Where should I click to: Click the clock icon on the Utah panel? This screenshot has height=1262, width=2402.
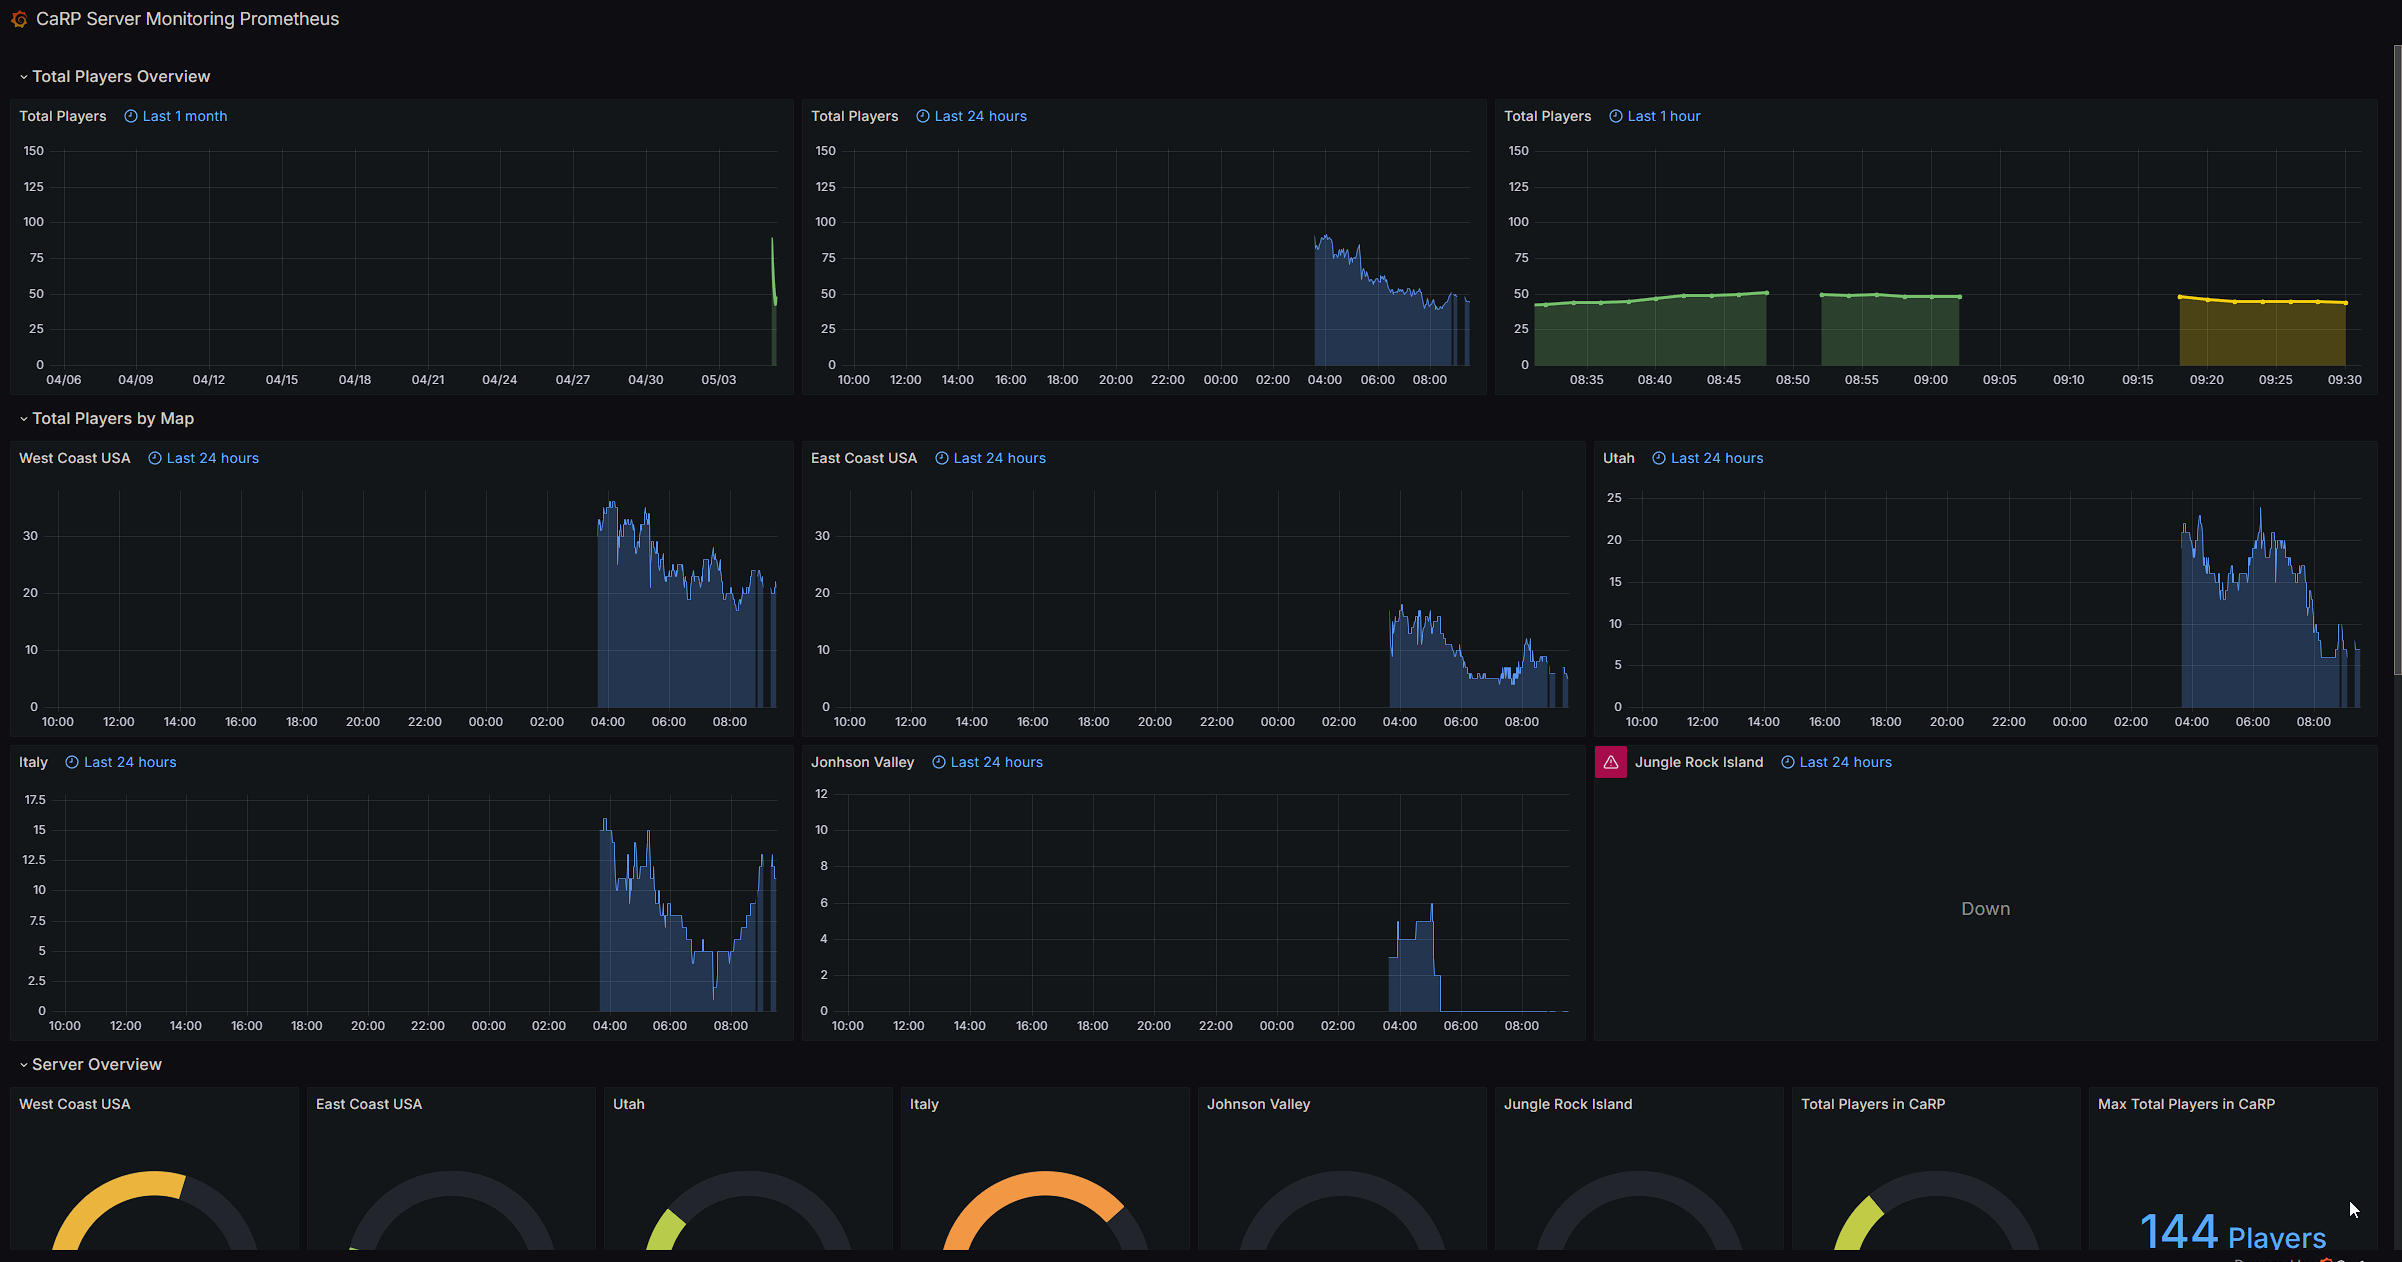point(1659,458)
